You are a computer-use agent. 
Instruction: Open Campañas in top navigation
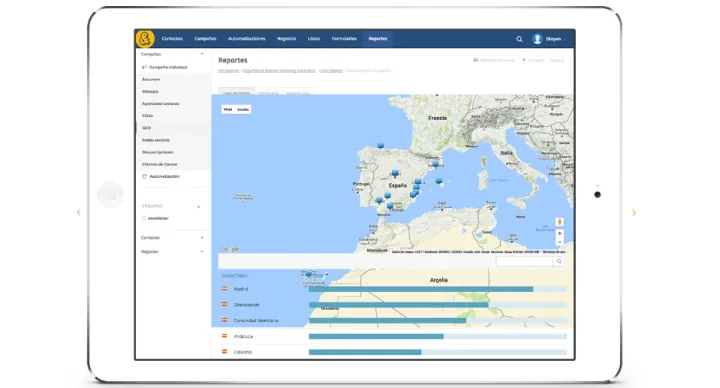point(205,39)
